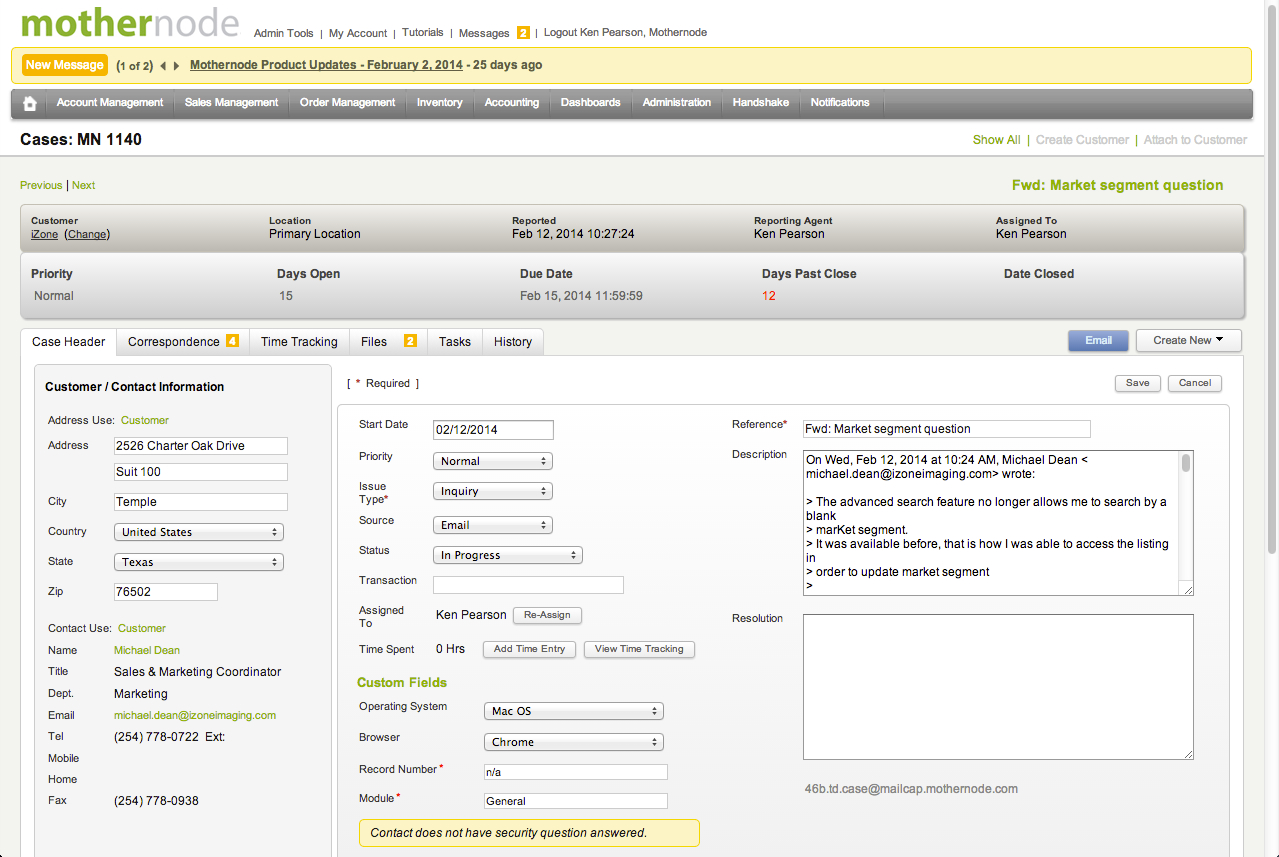The width and height of the screenshot is (1279, 857).
Task: Switch to the Correspondence tab
Action: 174,341
